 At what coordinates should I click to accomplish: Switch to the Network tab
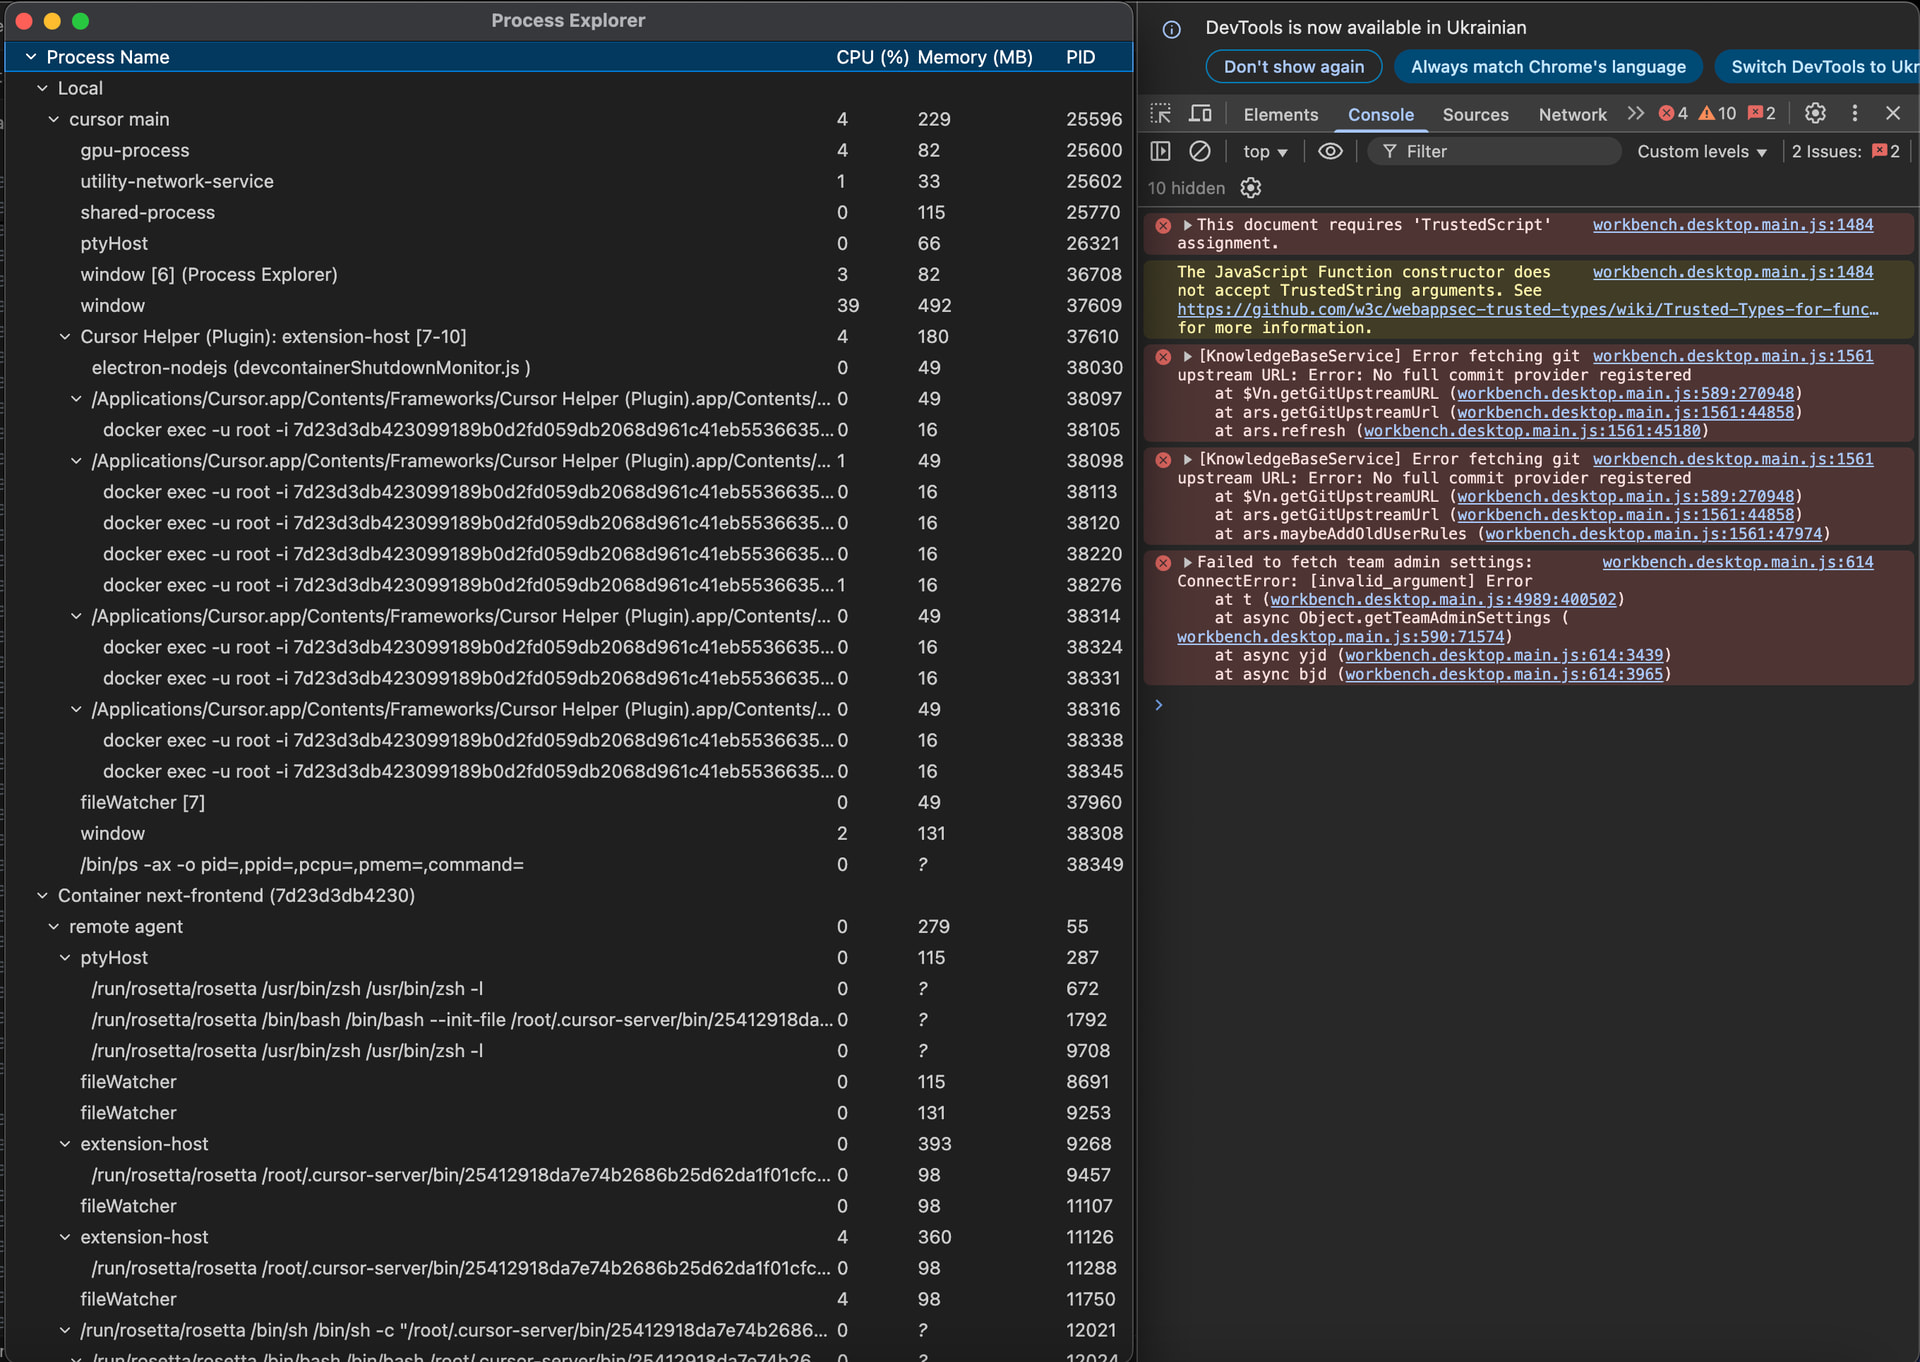click(x=1572, y=115)
